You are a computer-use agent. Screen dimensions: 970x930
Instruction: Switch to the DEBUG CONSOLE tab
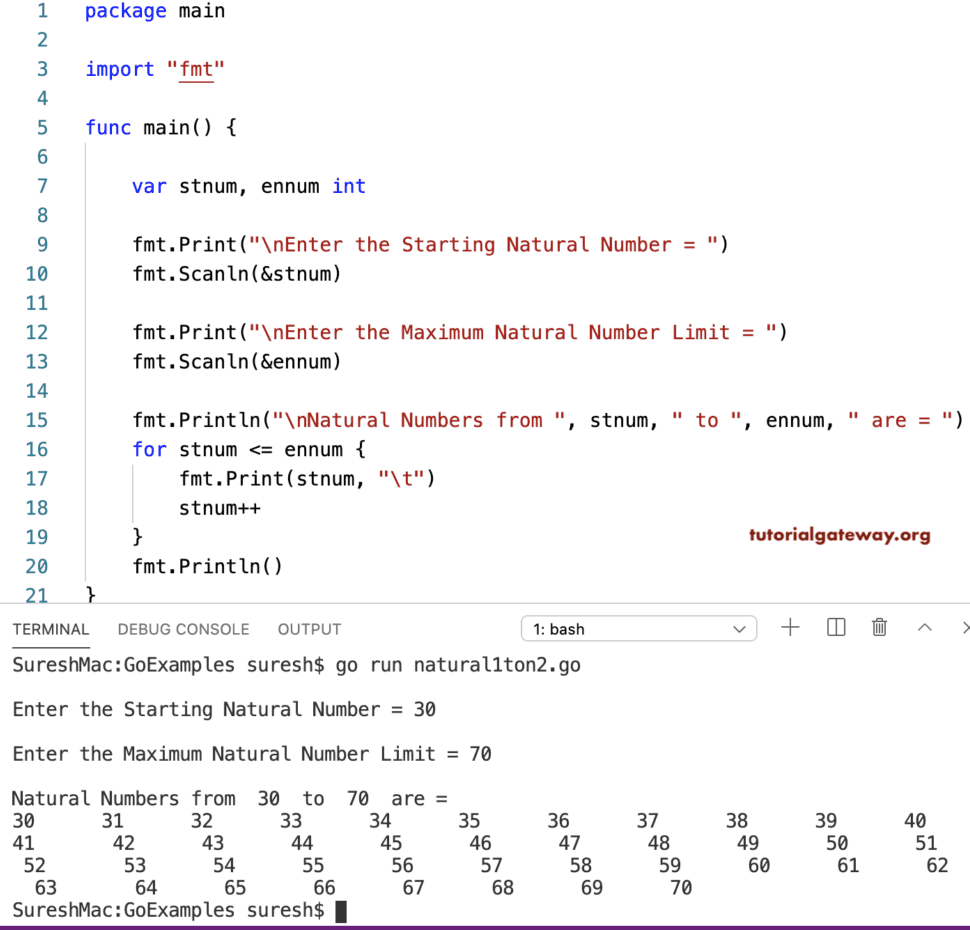(x=183, y=630)
